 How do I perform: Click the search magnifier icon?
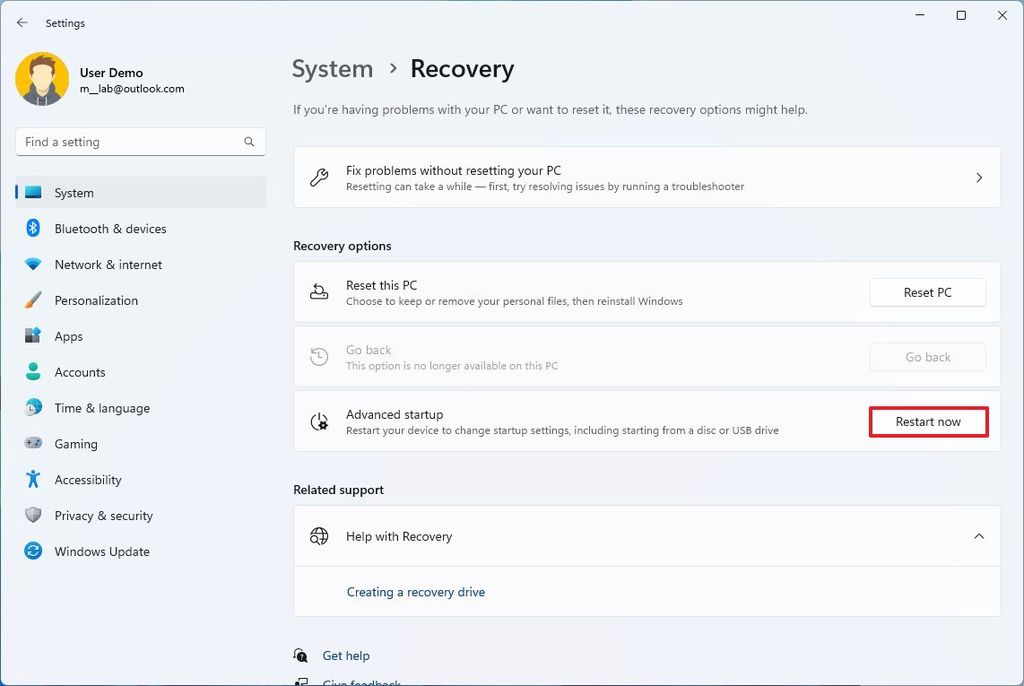coord(249,142)
